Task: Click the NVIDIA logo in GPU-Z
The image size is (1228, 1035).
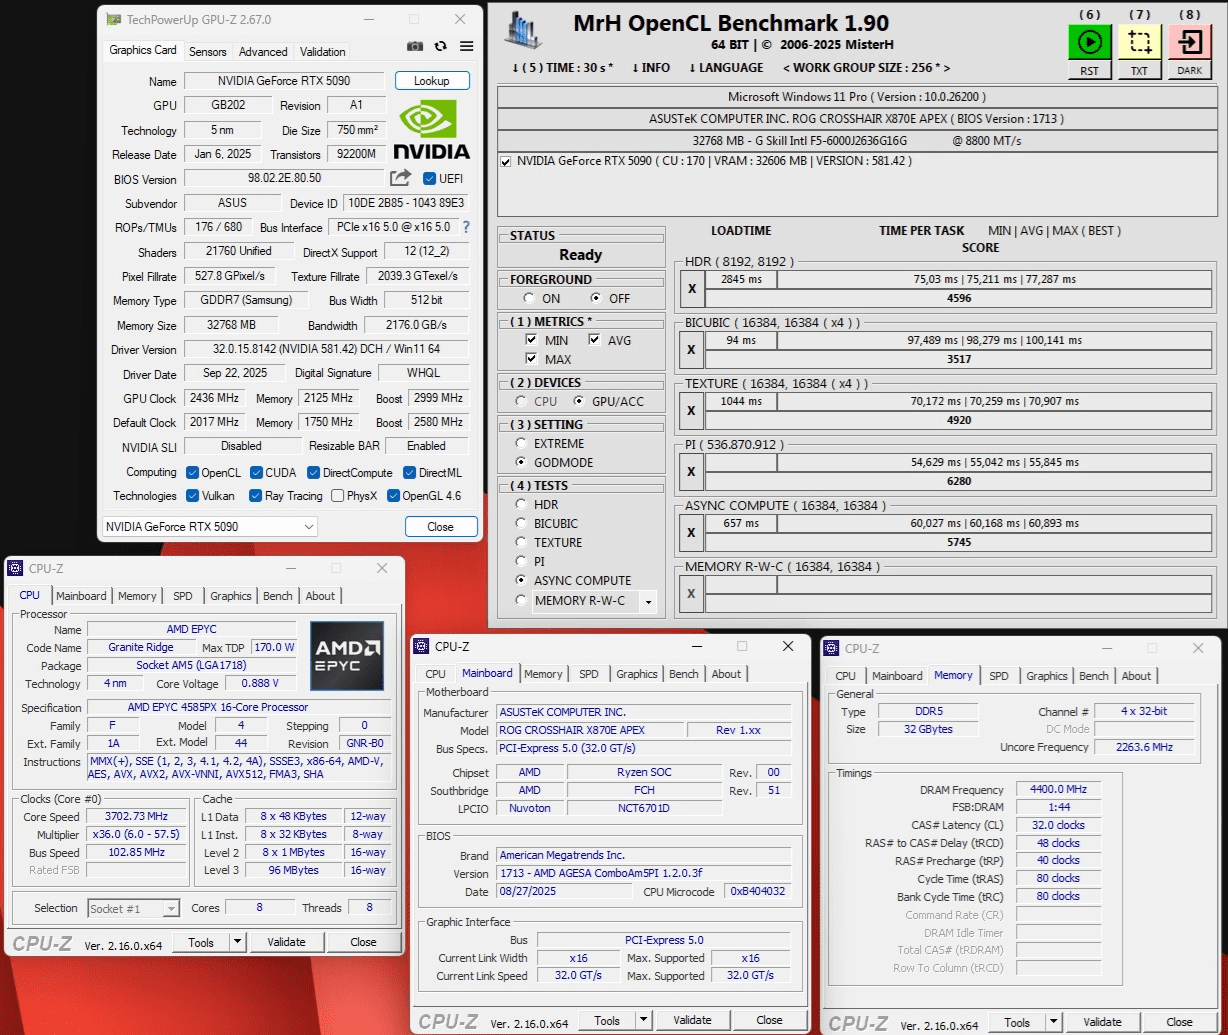Action: pyautogui.click(x=430, y=130)
